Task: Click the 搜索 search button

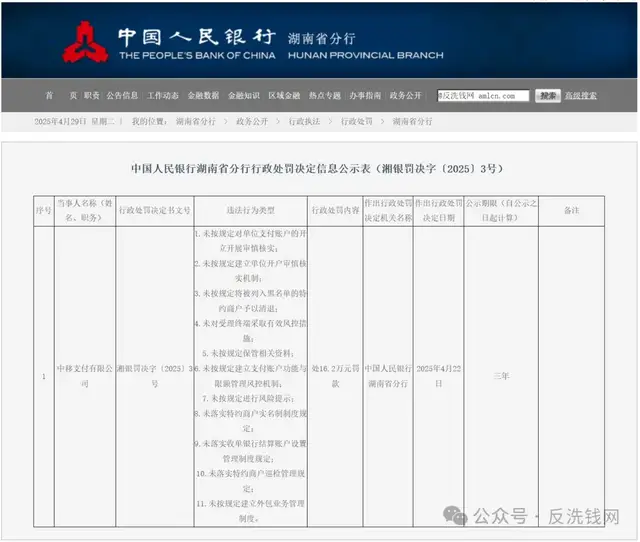Action: click(x=548, y=96)
